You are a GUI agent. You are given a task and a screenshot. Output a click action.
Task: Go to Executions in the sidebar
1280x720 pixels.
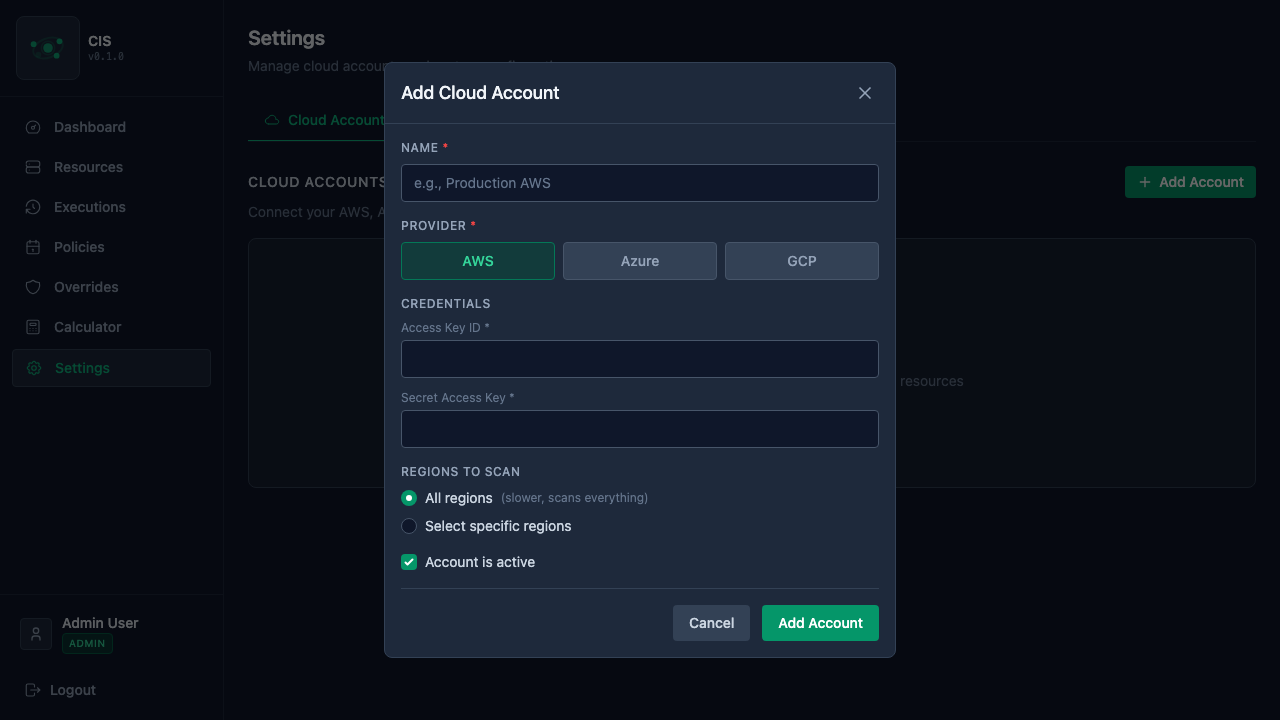[x=111, y=207]
